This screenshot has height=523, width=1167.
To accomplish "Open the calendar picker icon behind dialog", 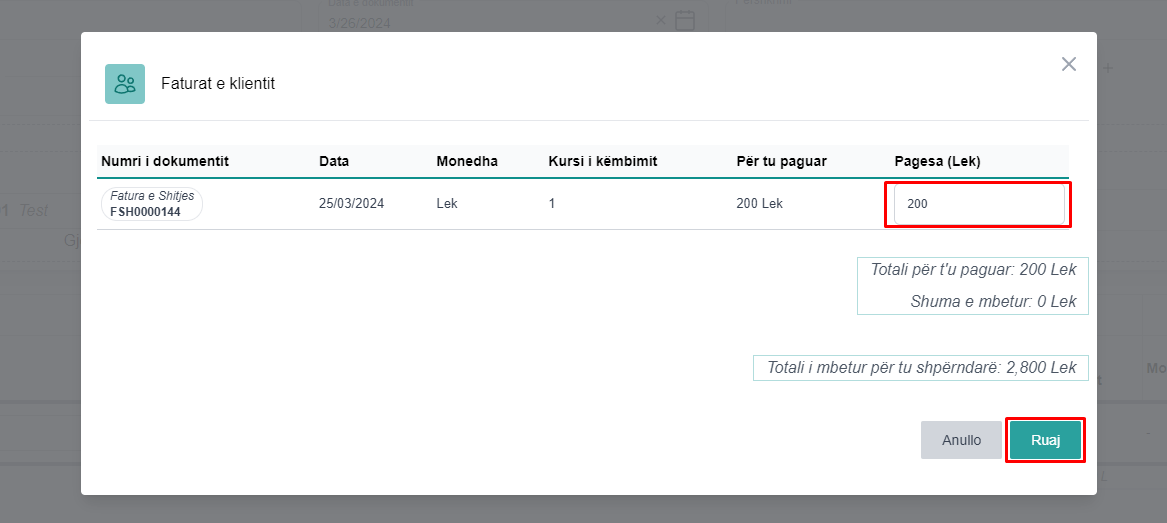I will [685, 20].
